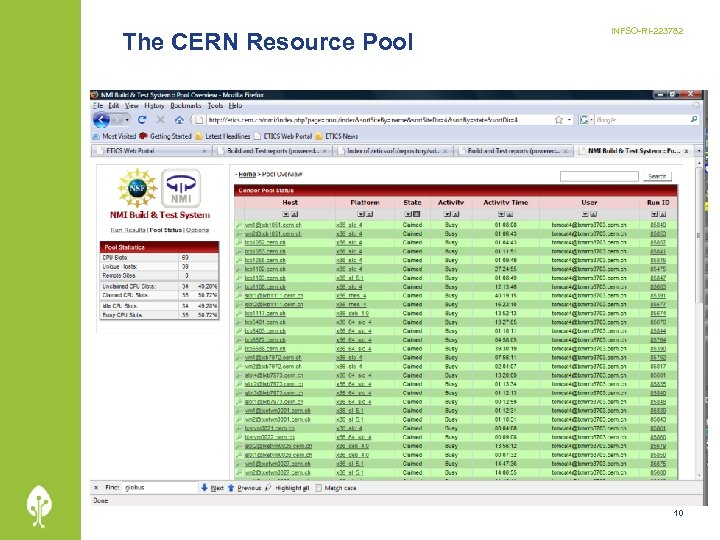Sort Host column ascending arrow
Viewport: 720px width, 540px height.
point(295,214)
